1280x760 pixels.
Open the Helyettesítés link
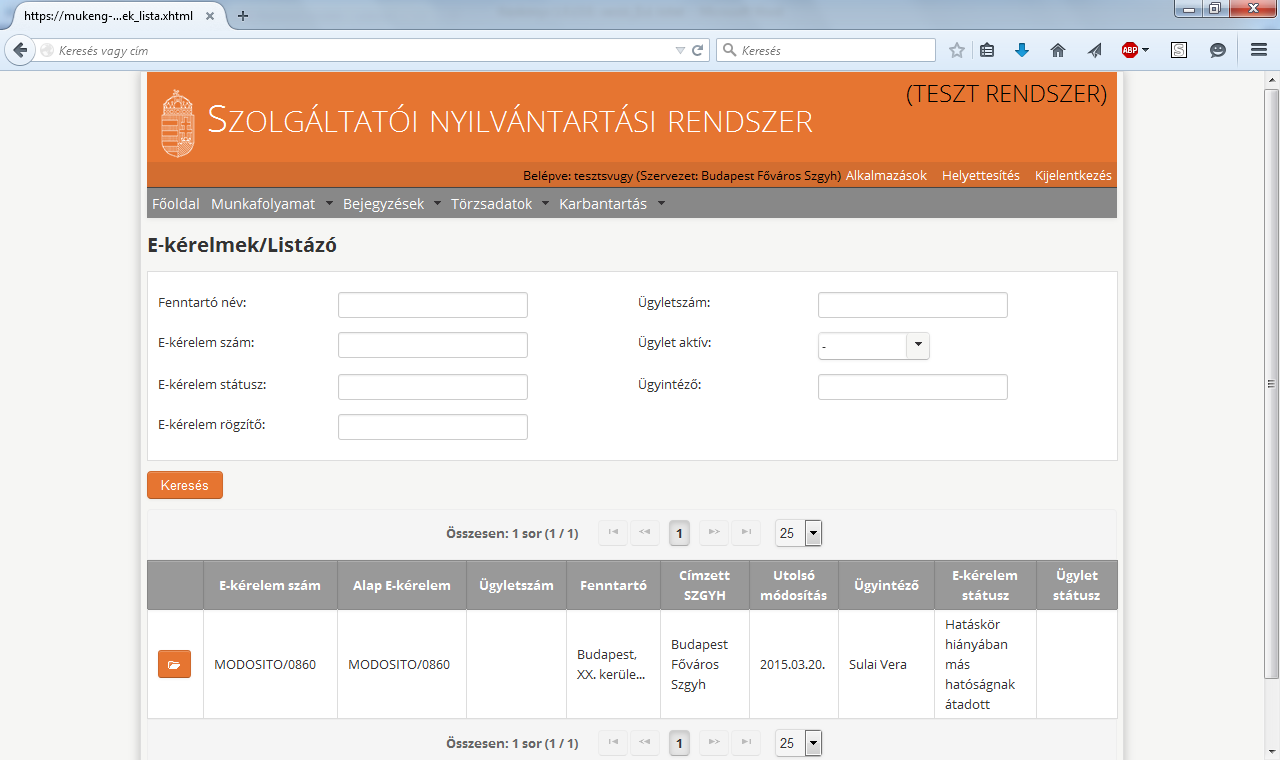[x=981, y=175]
